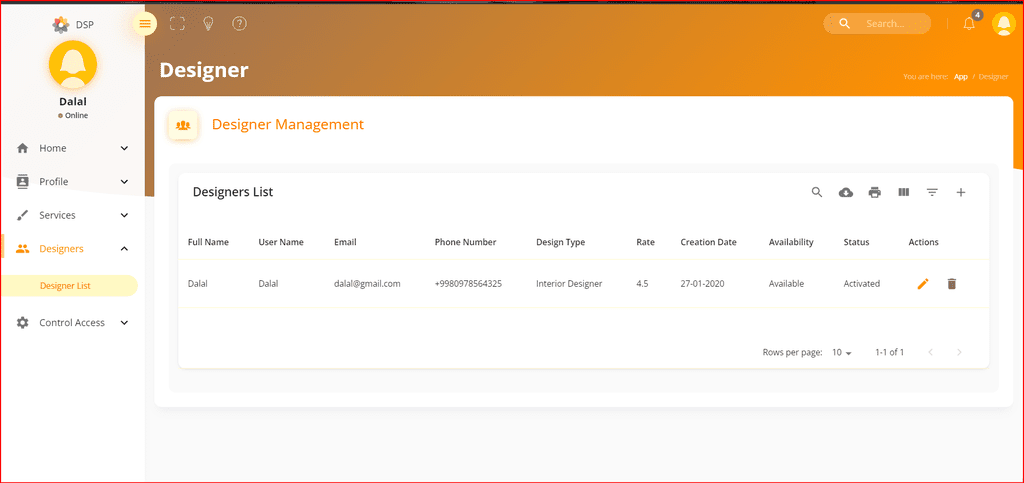
Task: Open notifications bell with 4 badge
Action: [970, 23]
